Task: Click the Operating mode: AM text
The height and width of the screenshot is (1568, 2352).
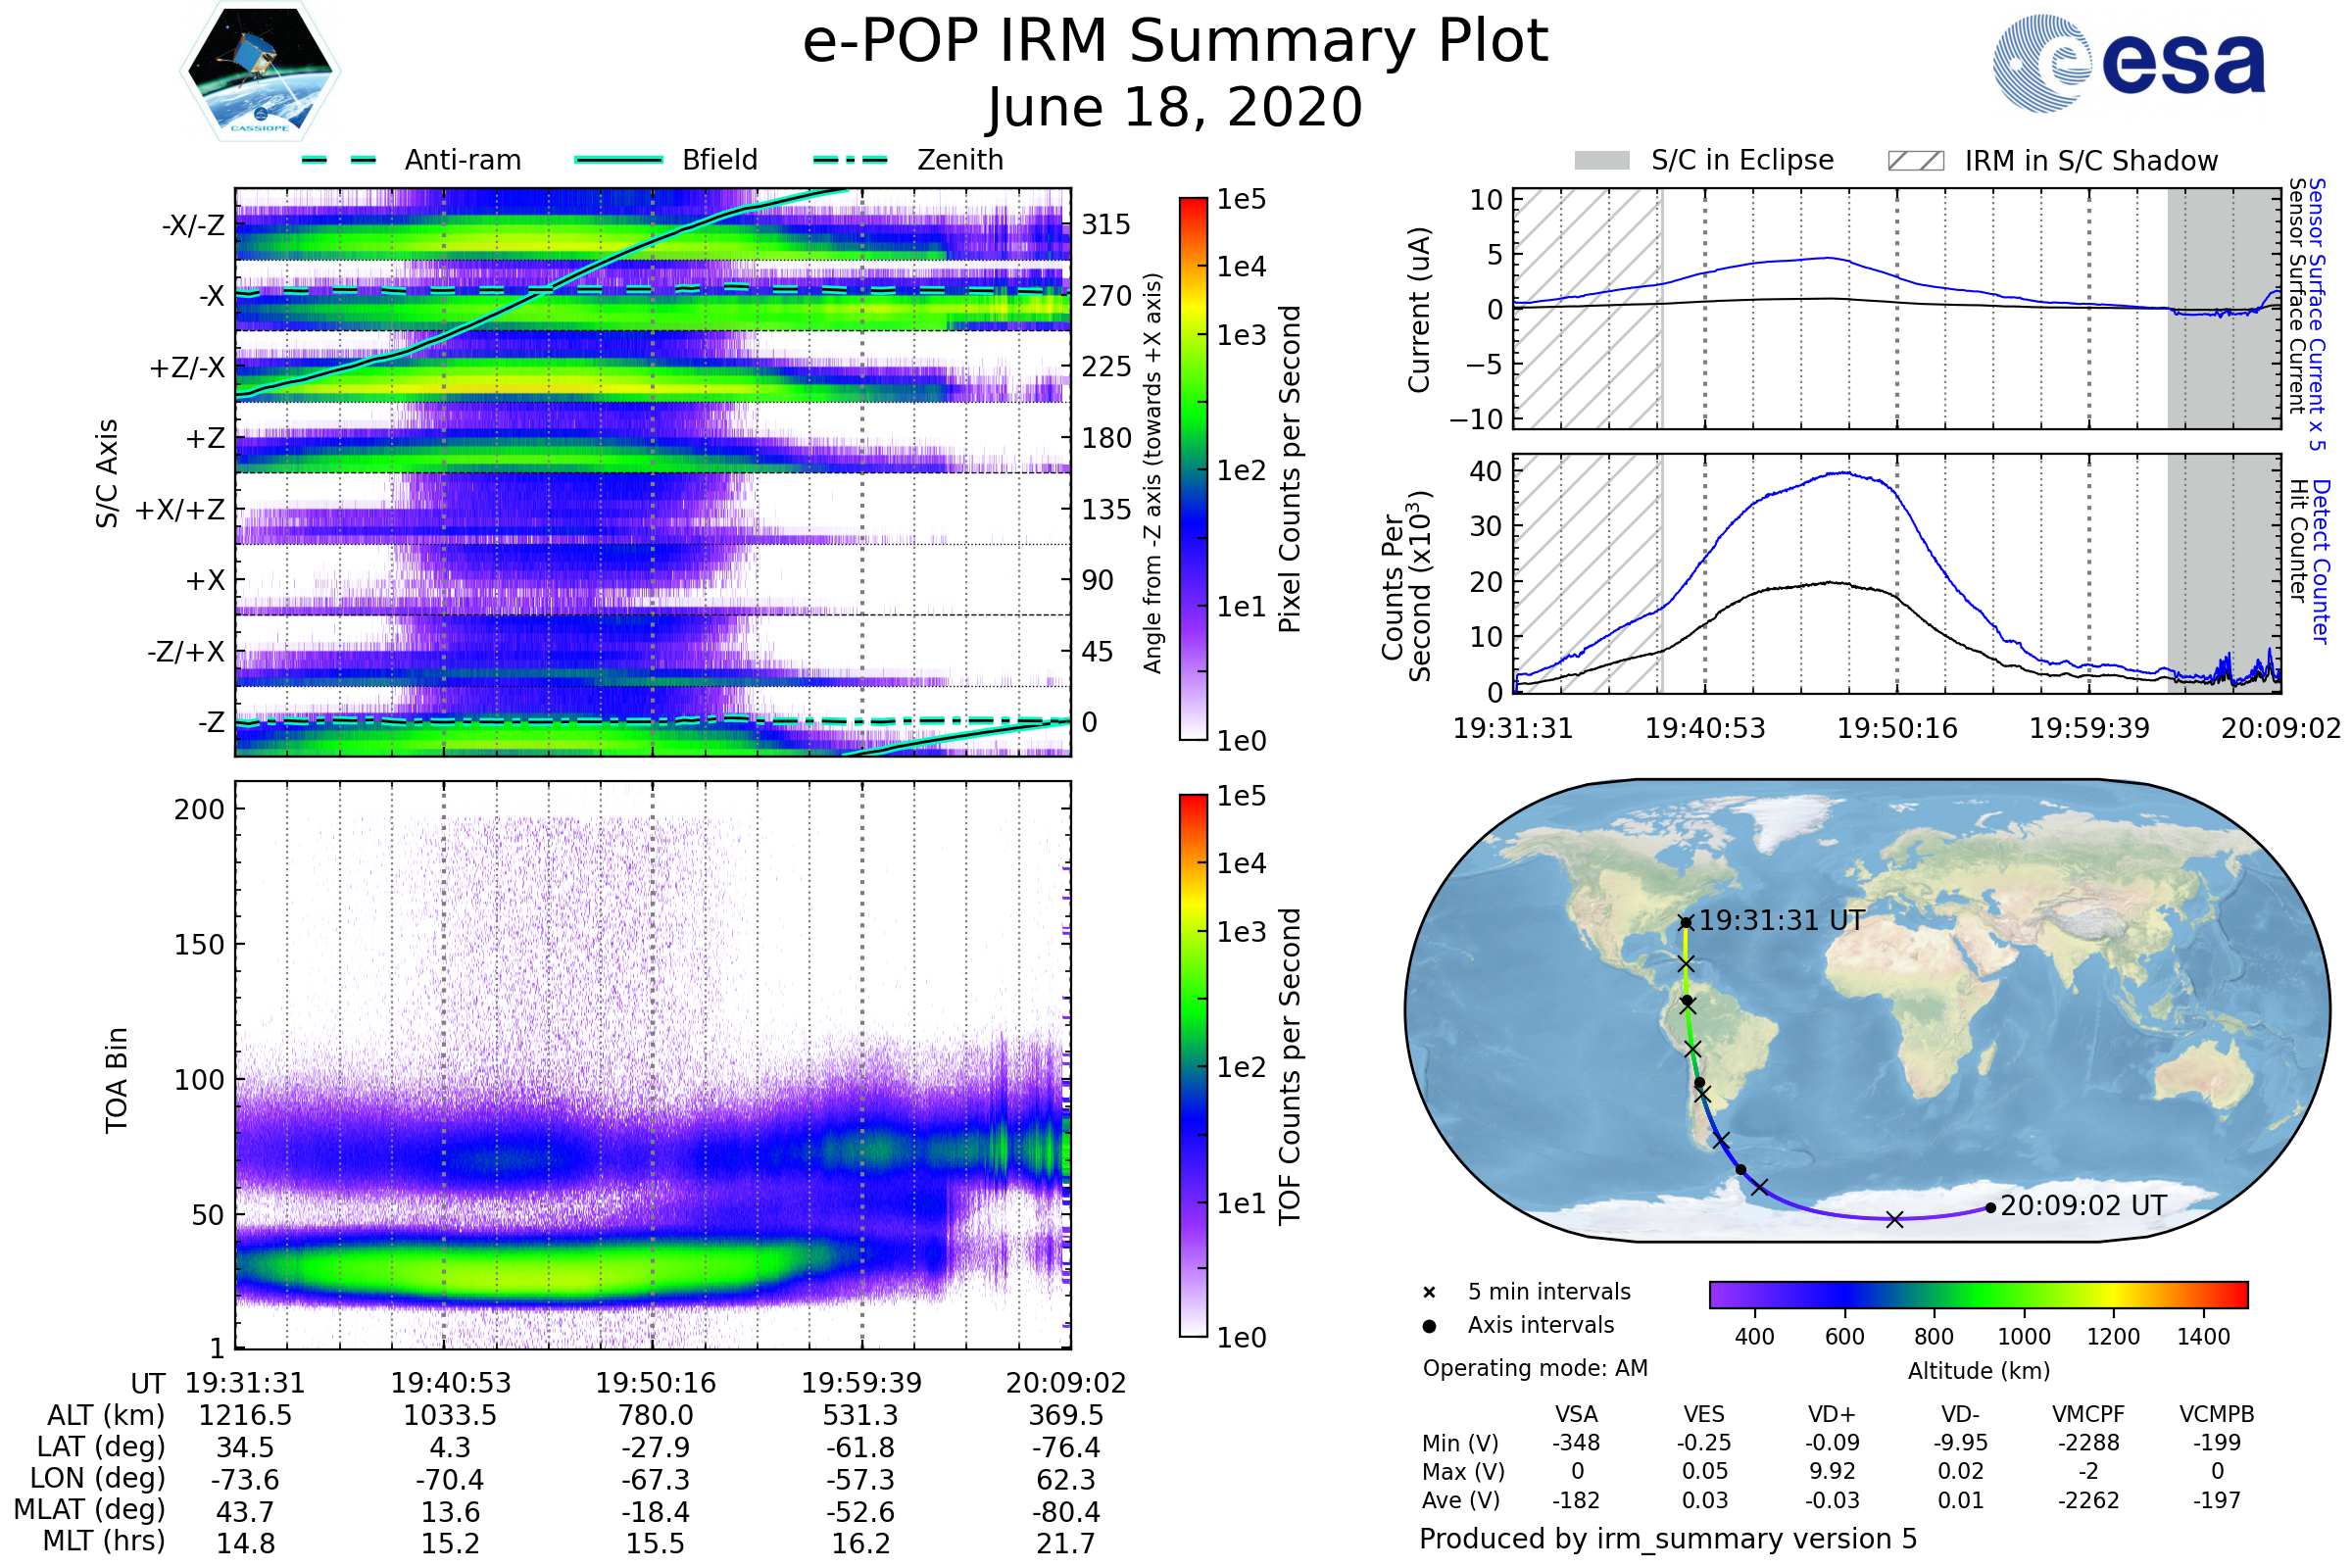Action: 1535,1368
